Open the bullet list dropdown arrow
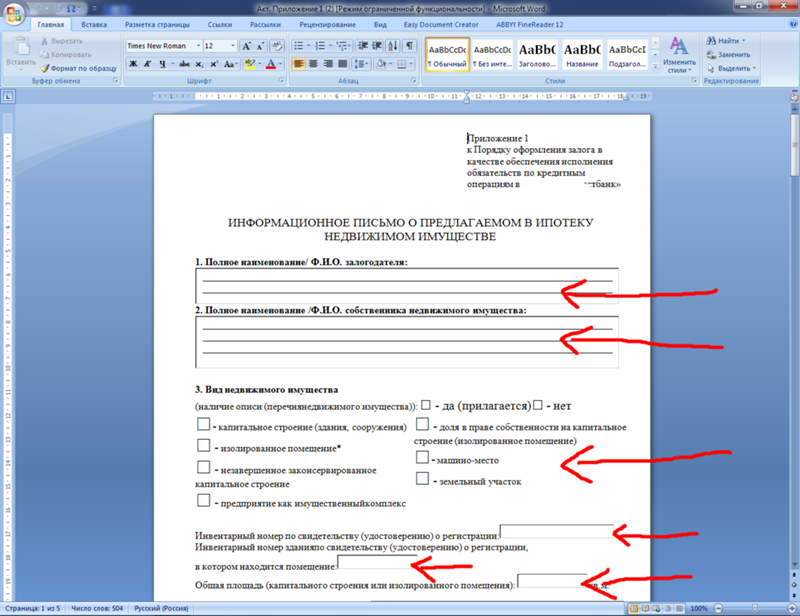 click(x=308, y=46)
